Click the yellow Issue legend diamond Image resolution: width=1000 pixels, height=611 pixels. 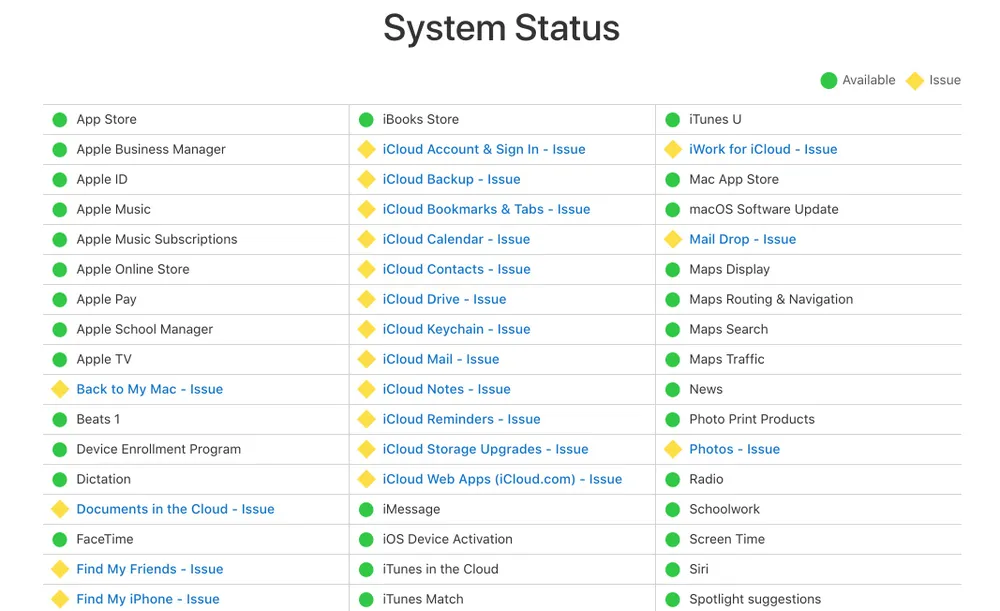(x=914, y=80)
